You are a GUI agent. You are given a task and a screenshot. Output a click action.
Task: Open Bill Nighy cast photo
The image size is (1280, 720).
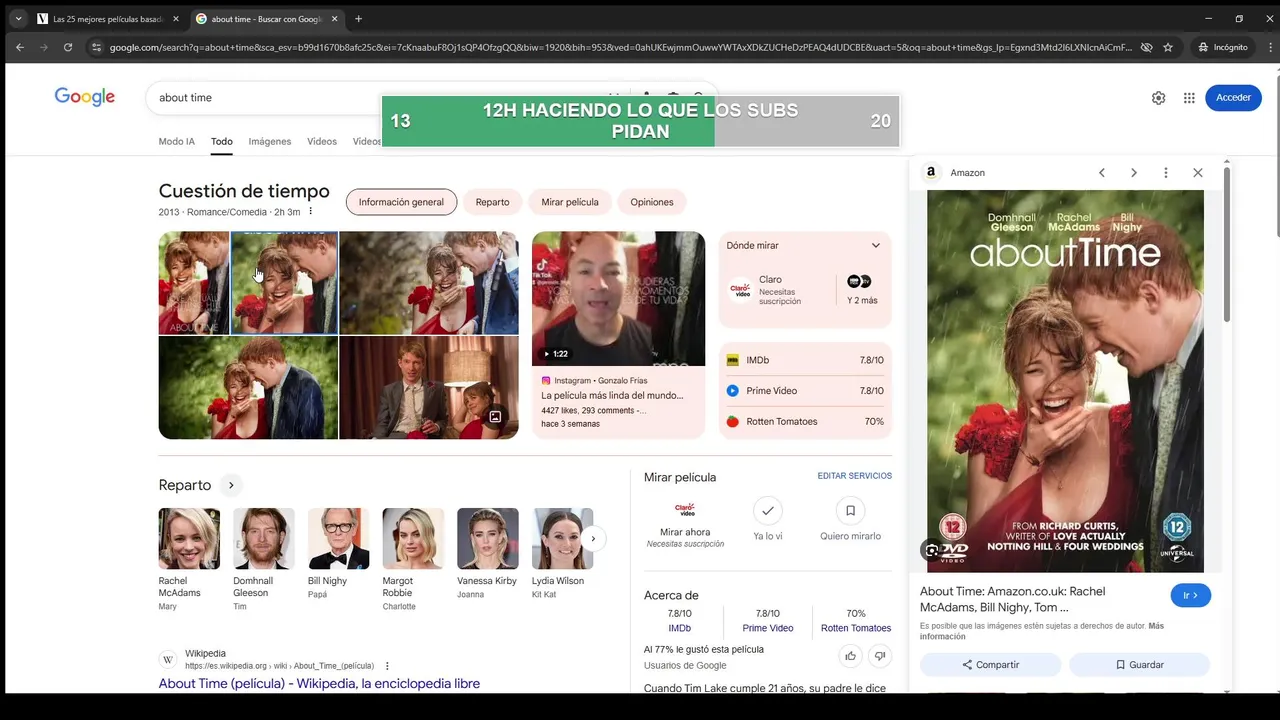(339, 539)
